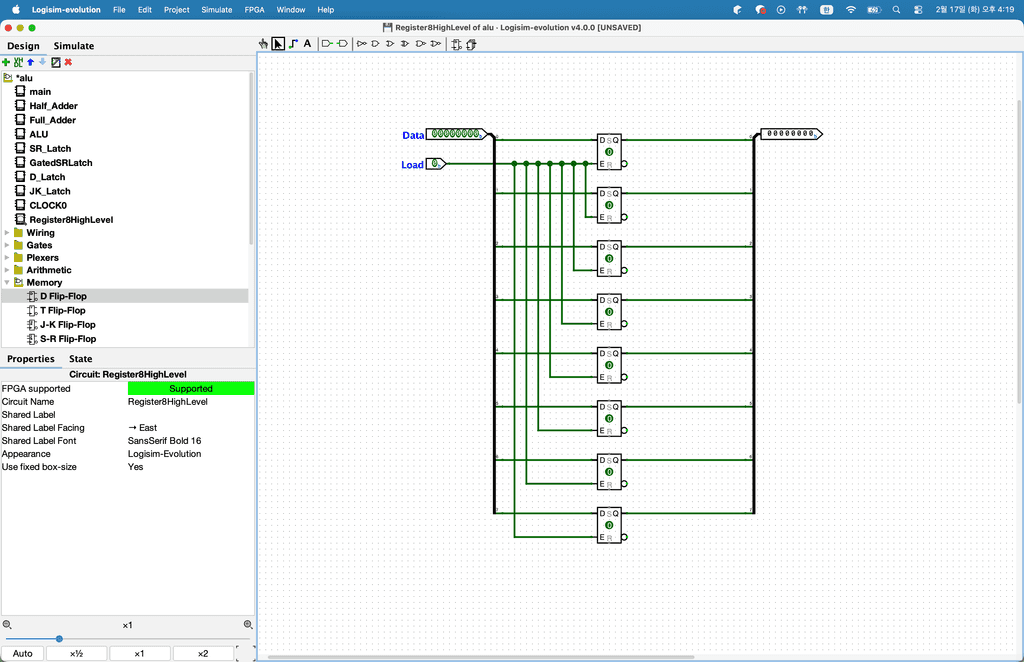Expand the Wiring library folder
The image size is (1024, 662).
[7, 233]
